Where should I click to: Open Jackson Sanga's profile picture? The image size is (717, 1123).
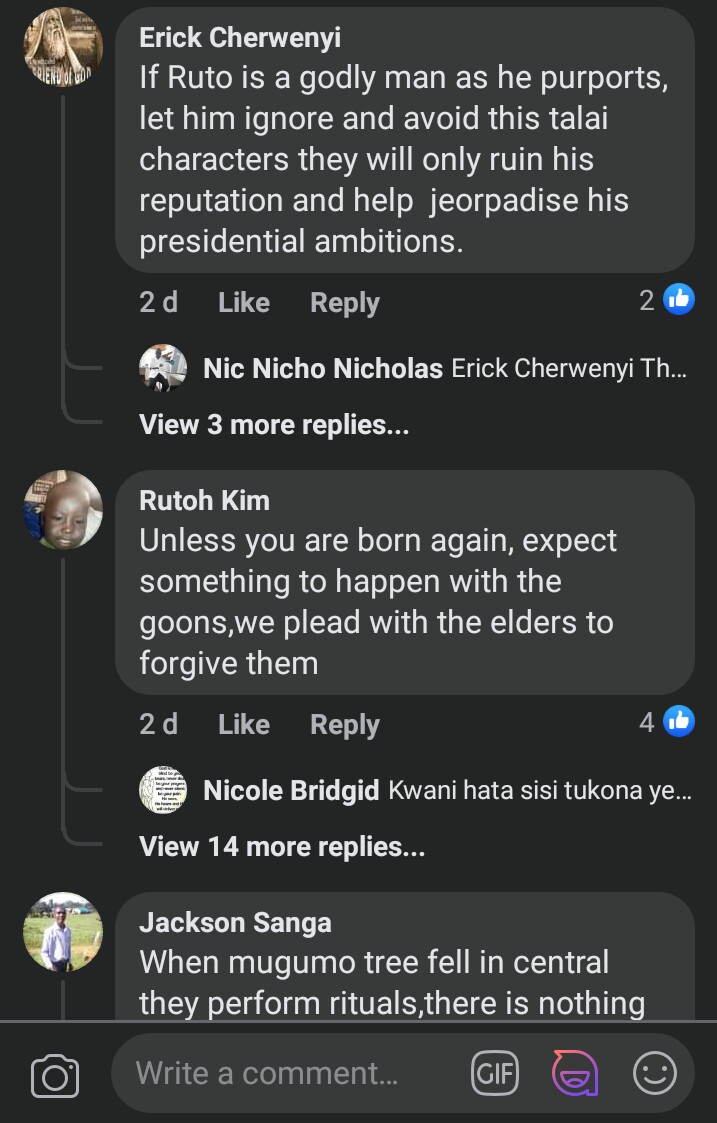point(63,932)
